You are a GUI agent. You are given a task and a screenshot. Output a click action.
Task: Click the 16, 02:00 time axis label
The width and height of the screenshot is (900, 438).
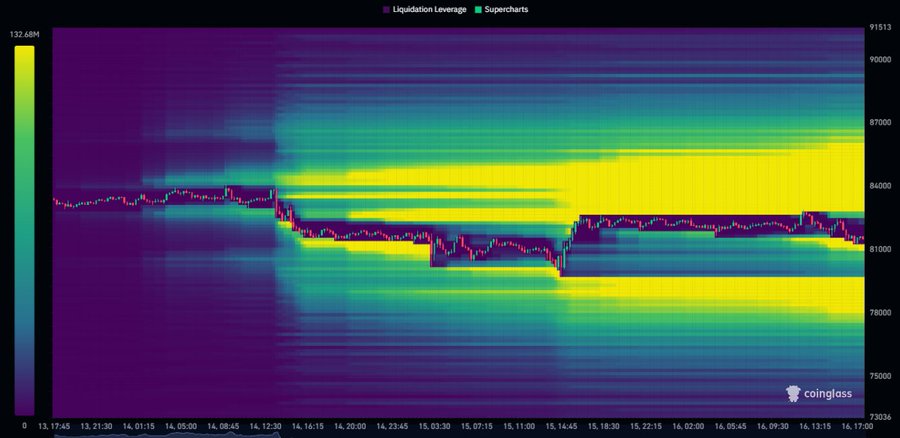(688, 427)
